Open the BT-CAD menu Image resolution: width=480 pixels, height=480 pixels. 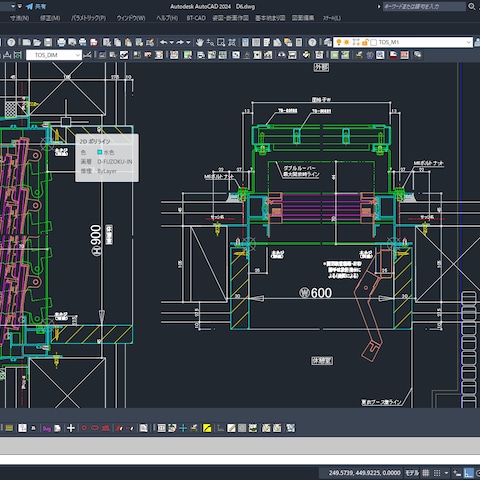click(196, 18)
